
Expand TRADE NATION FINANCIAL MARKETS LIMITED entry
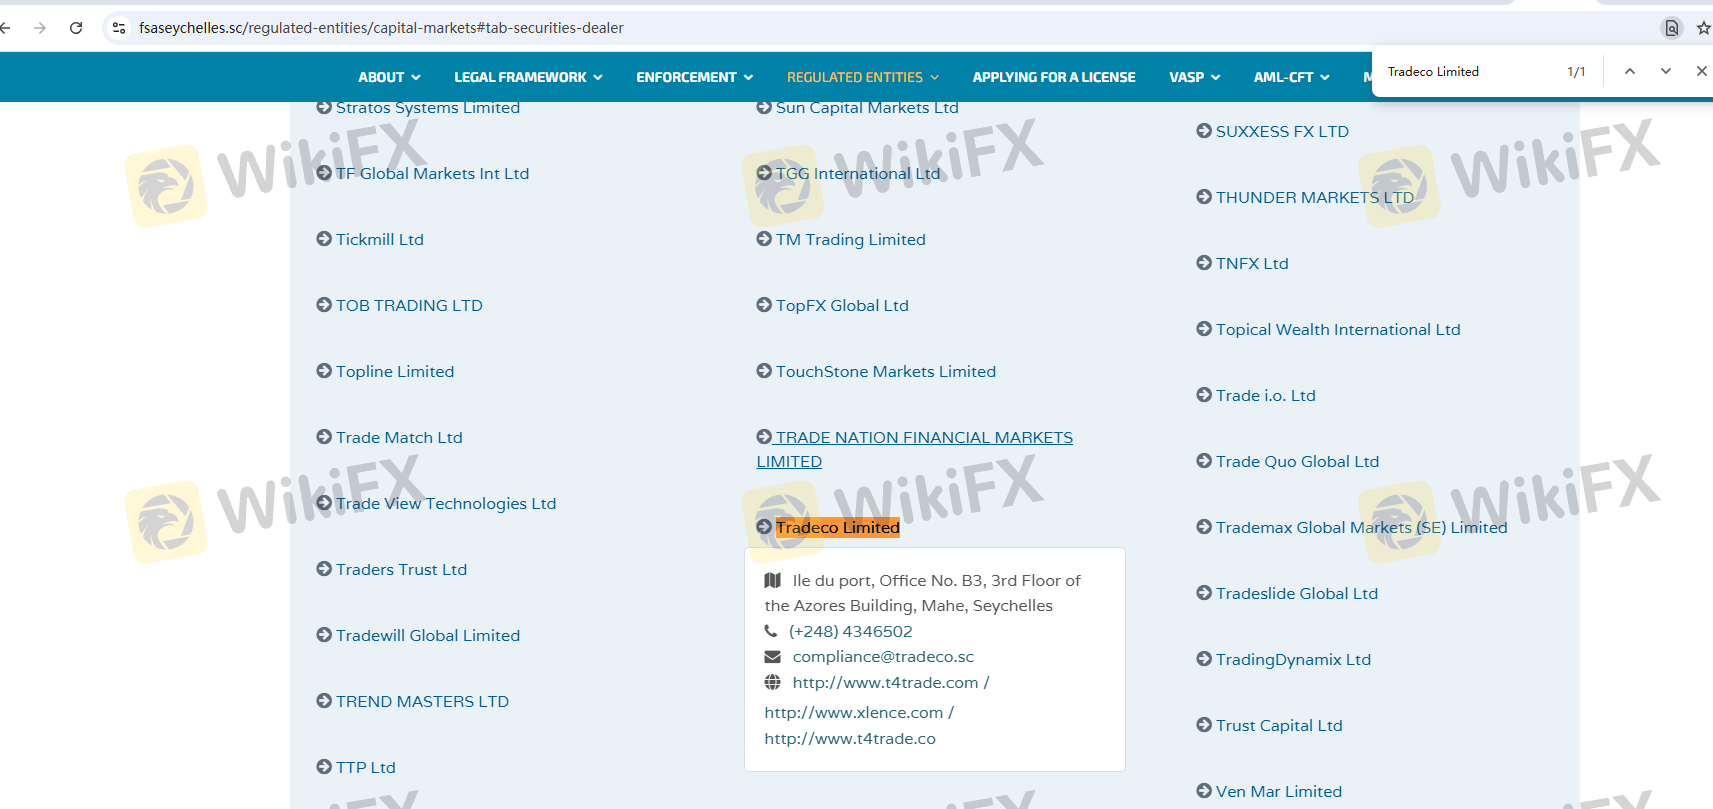[923, 438]
